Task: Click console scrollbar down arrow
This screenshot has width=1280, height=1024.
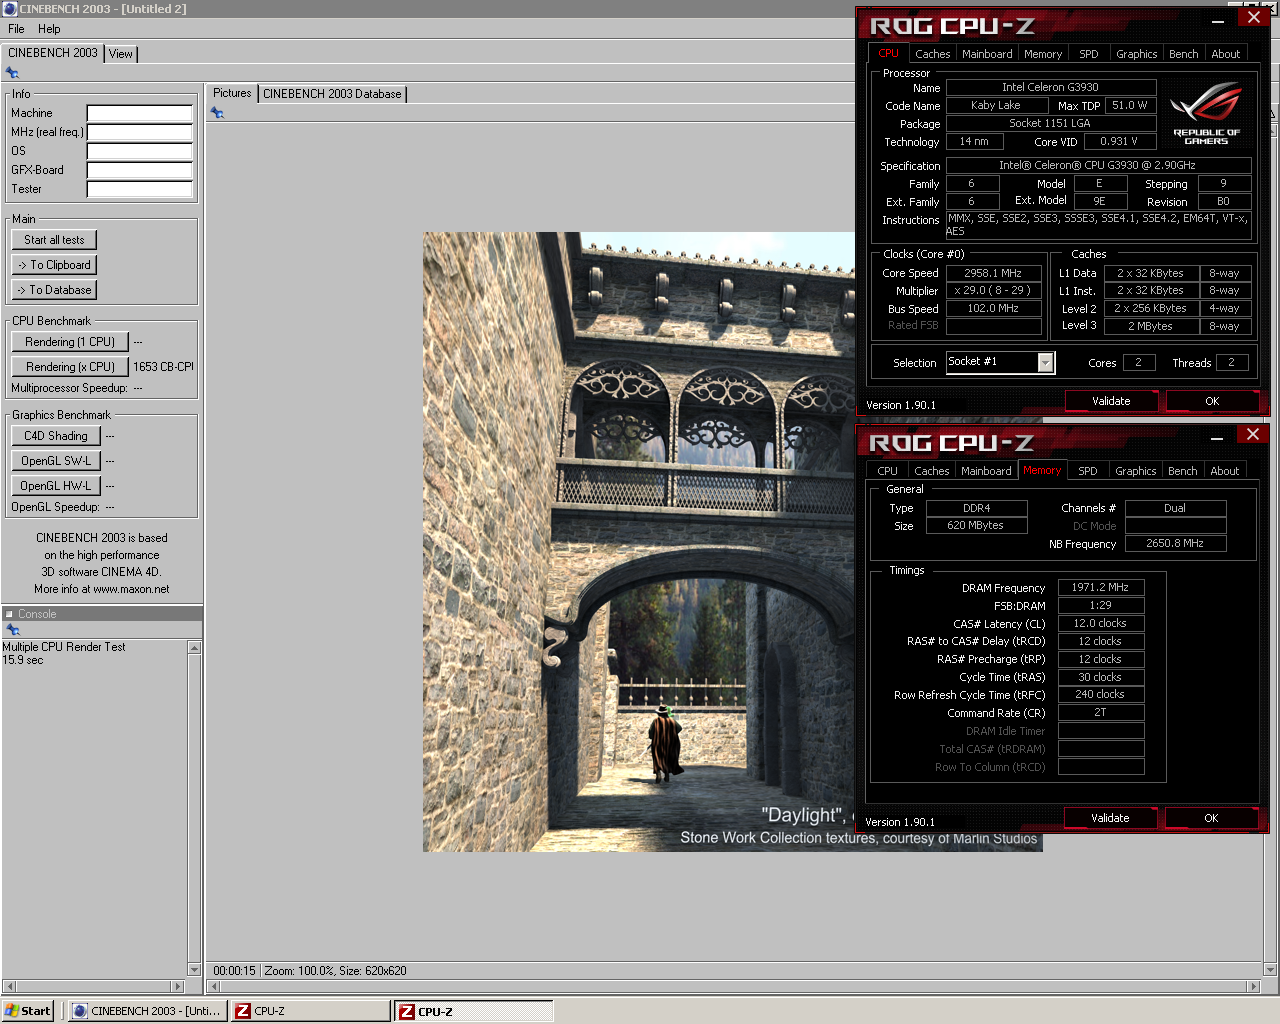Action: tap(195, 969)
